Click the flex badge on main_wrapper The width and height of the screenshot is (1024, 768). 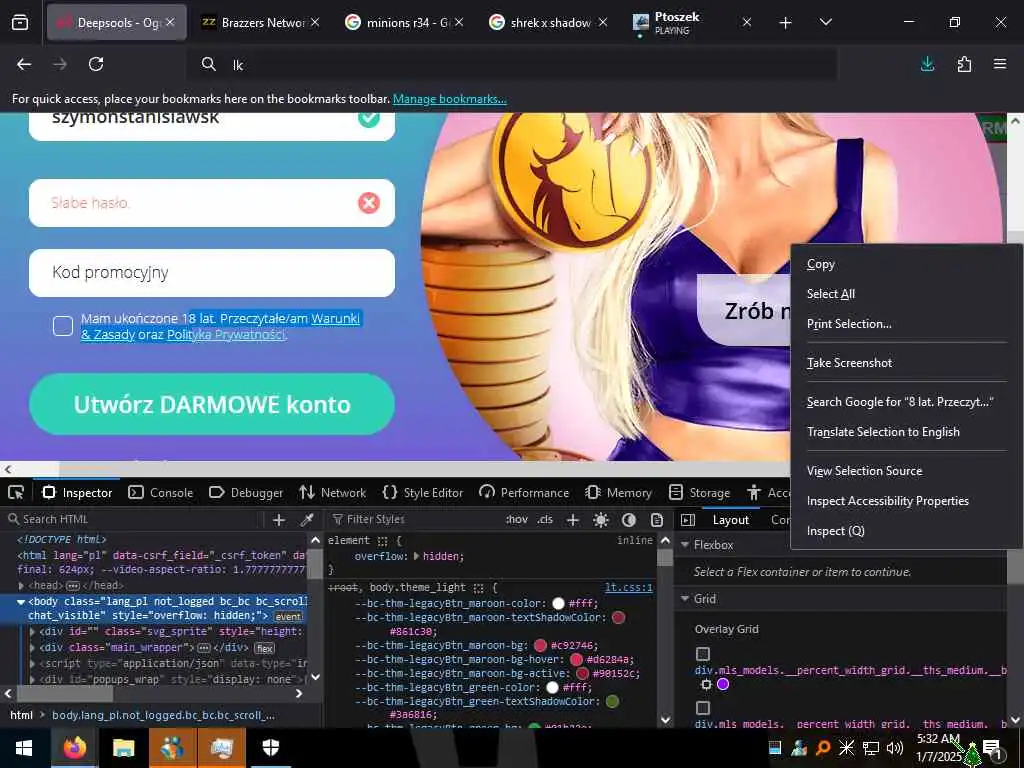(264, 648)
